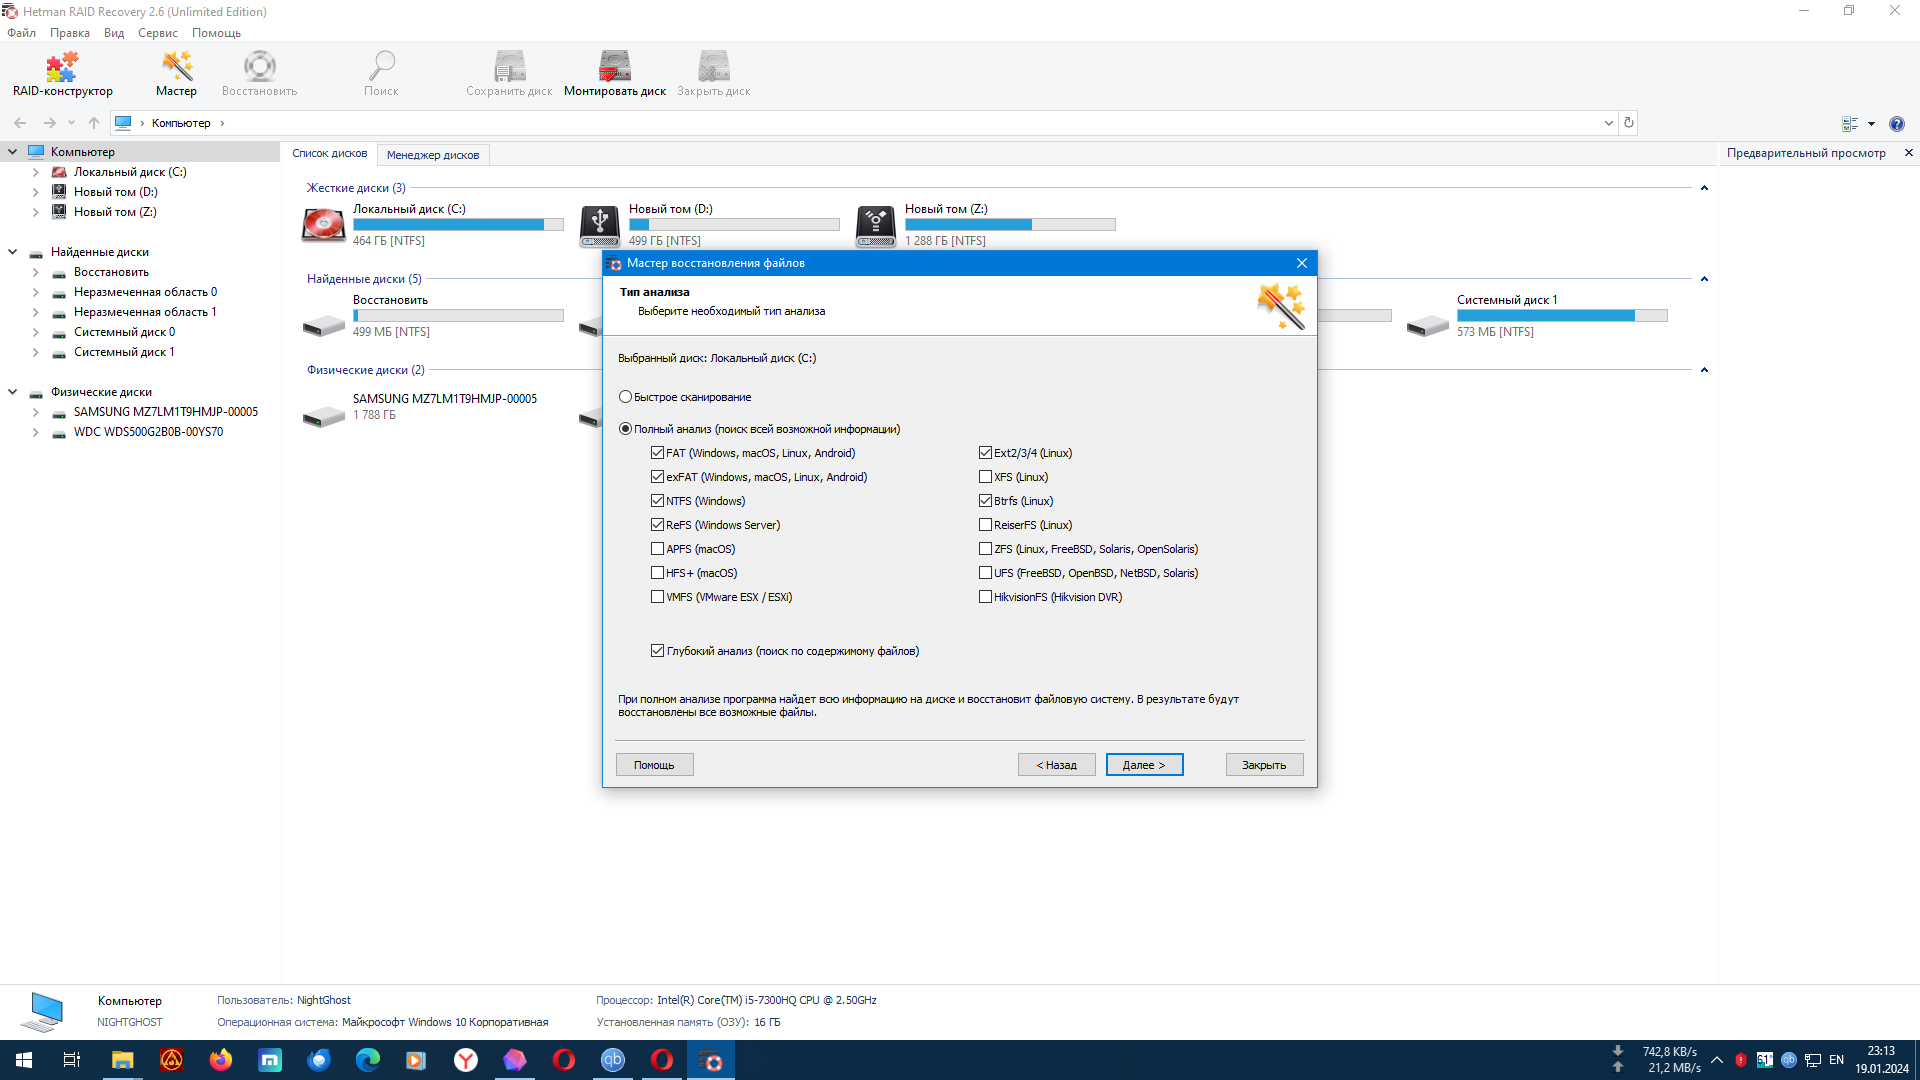This screenshot has width=1920, height=1080.
Task: Click the Поиск magnifier icon
Action: tap(381, 73)
